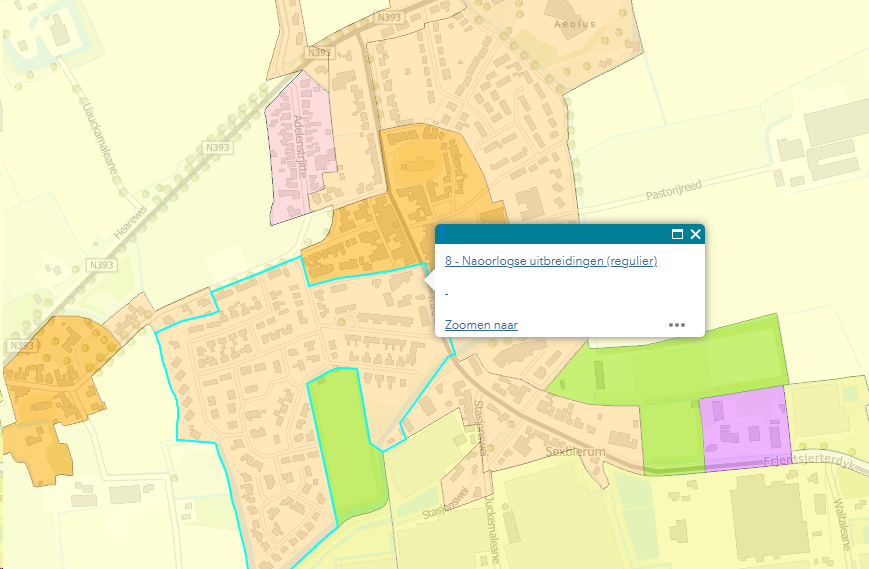Close the feature info popup

pos(696,234)
